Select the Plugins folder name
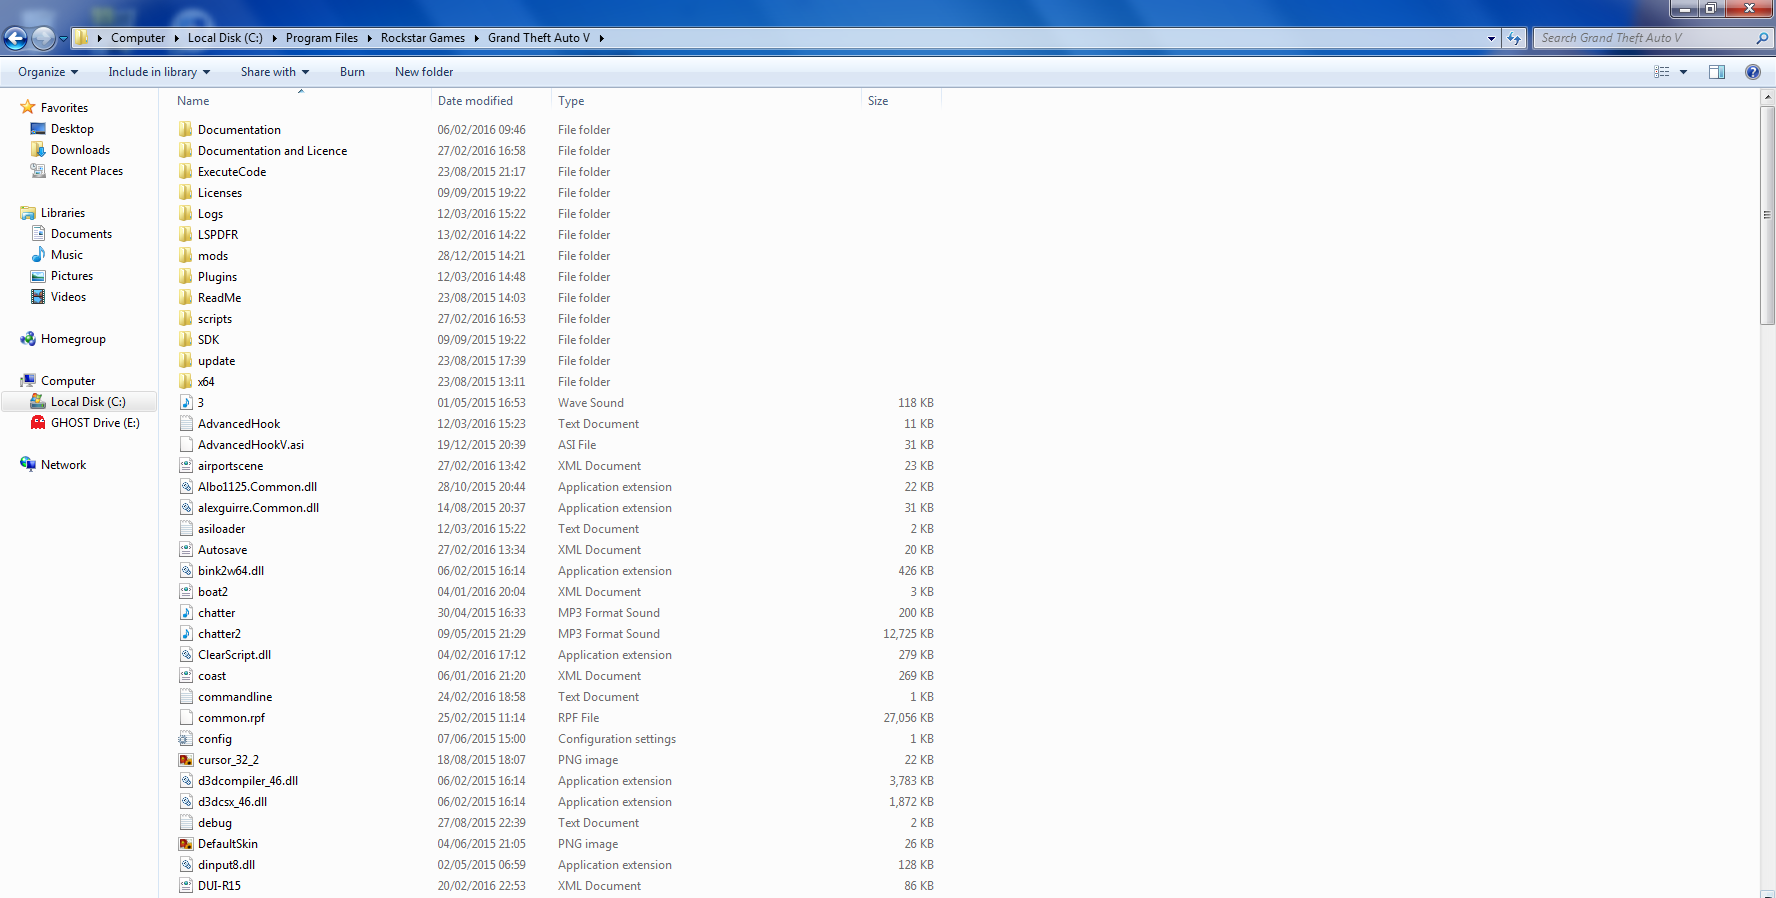Screen dimensions: 1776x898 tap(217, 277)
